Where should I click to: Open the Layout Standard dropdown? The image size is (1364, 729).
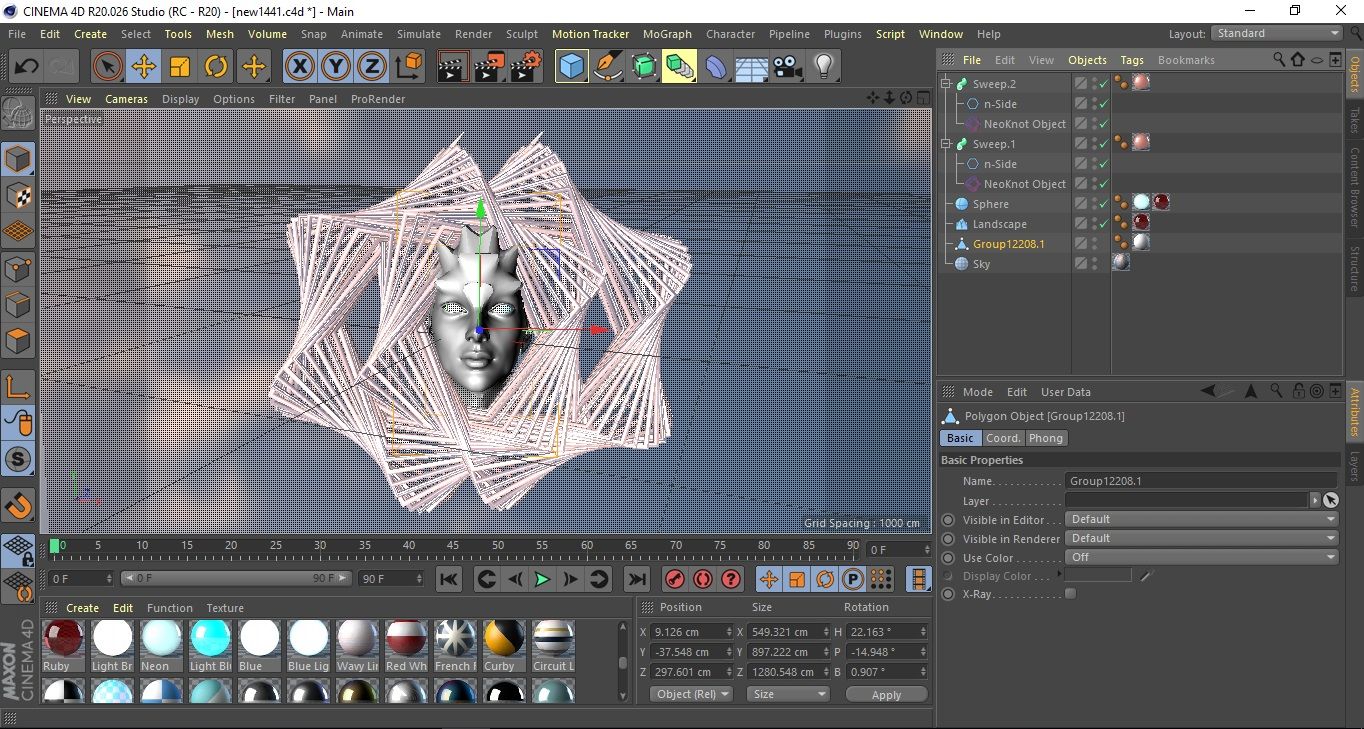coord(1277,33)
